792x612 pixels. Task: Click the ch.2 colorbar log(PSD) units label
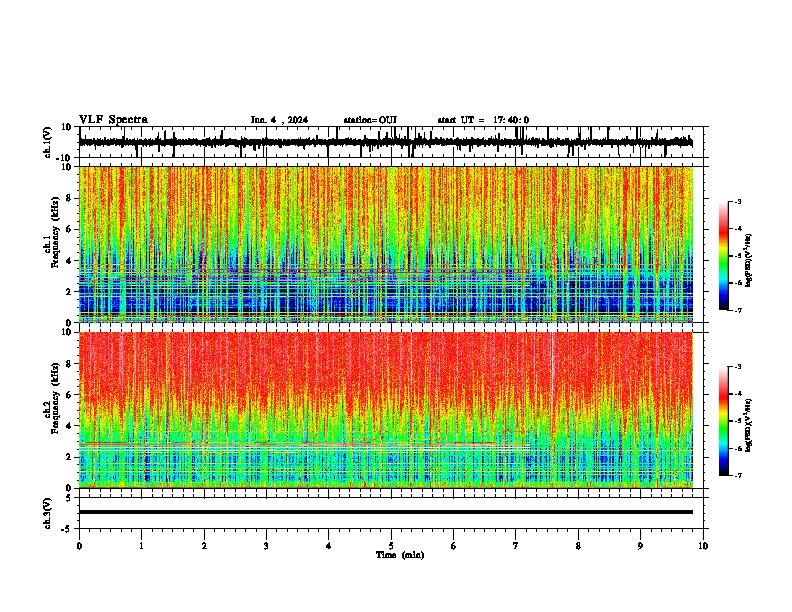749,426
